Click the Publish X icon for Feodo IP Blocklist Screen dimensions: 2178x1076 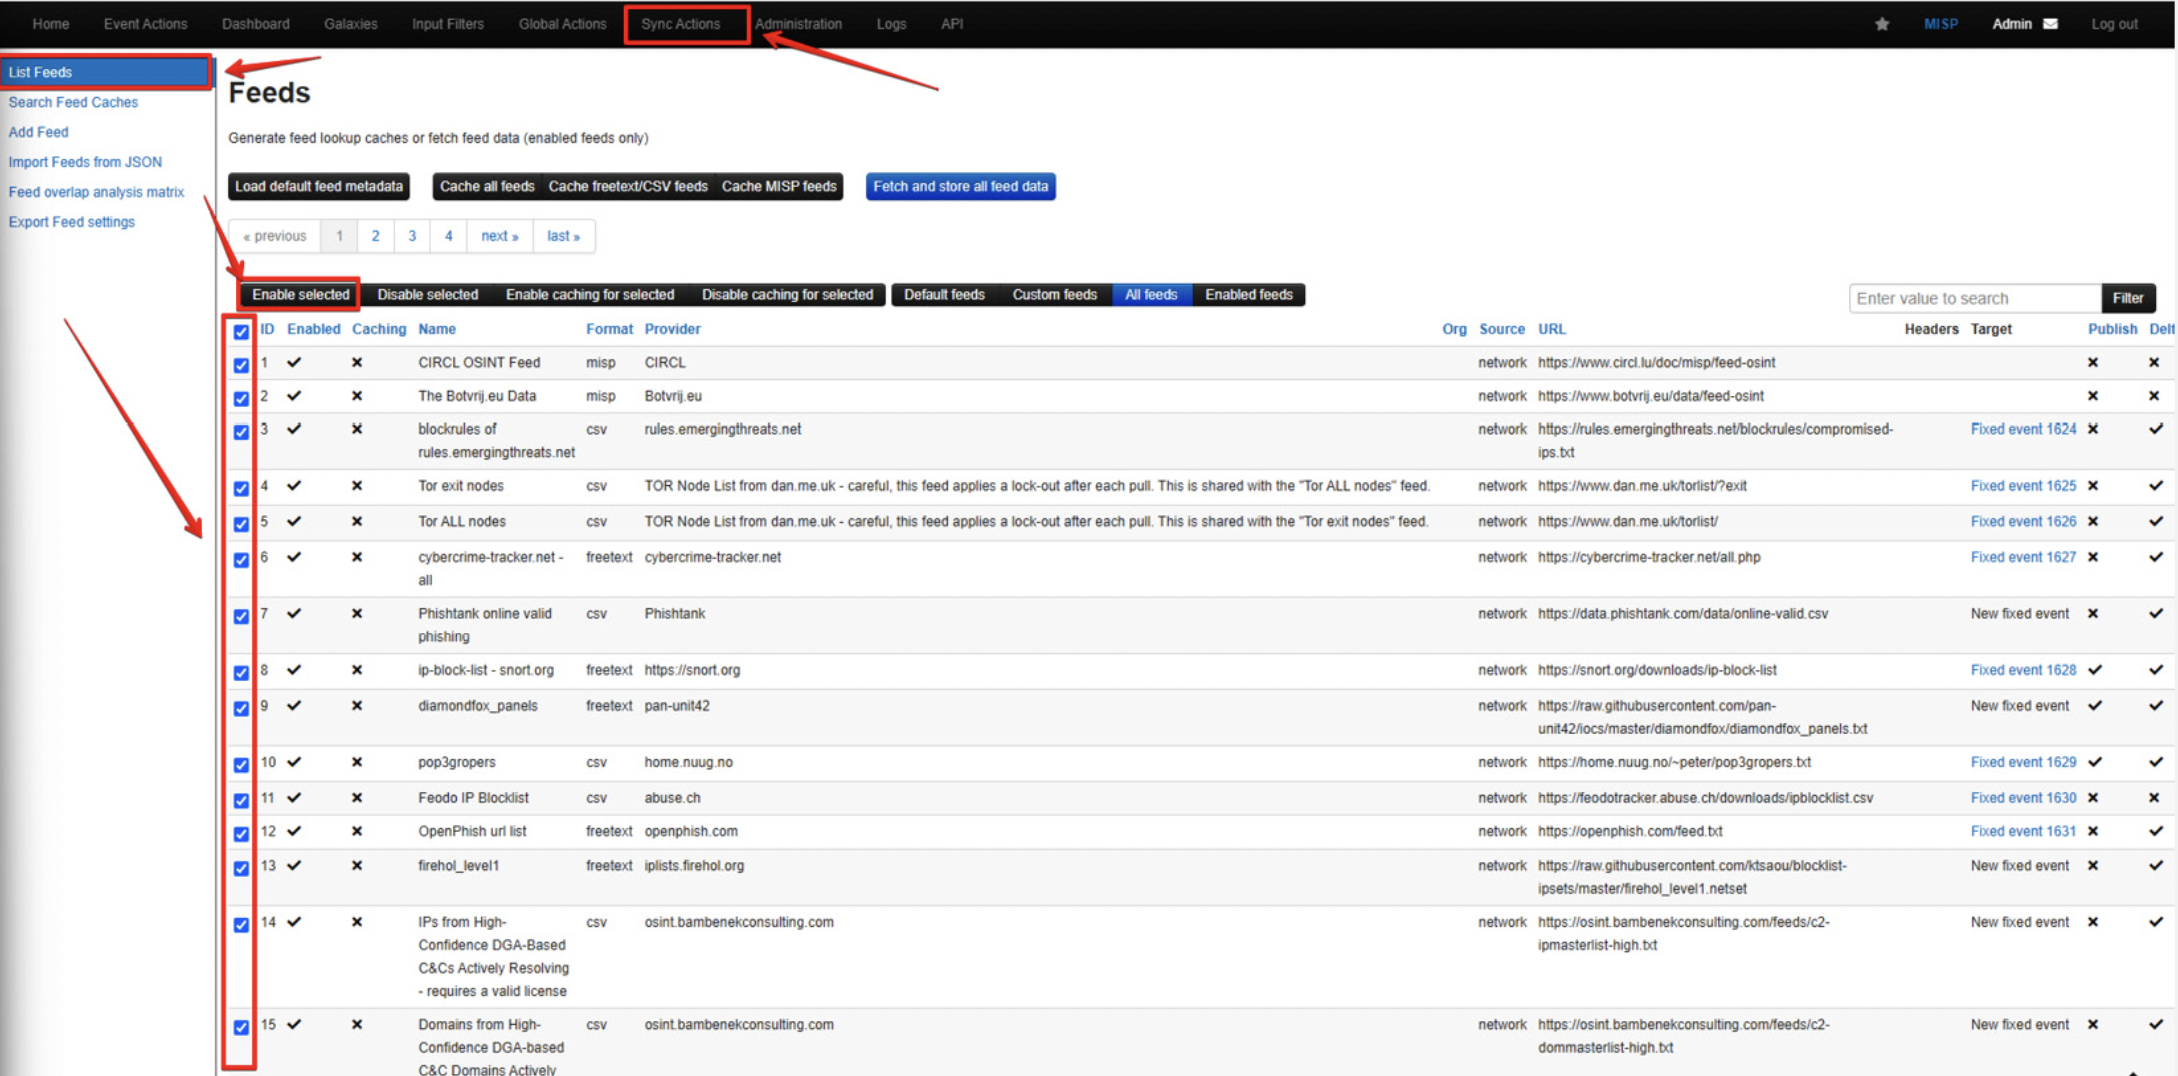[x=2093, y=798]
